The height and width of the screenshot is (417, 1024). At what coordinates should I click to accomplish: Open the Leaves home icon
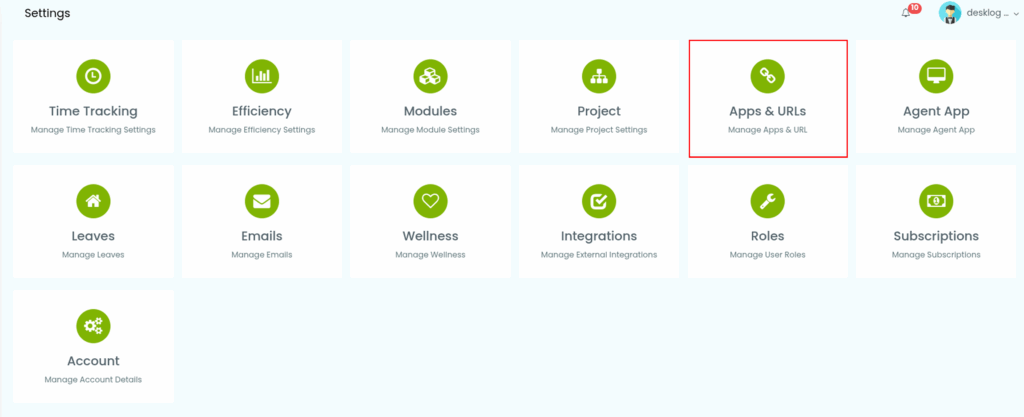(x=93, y=200)
